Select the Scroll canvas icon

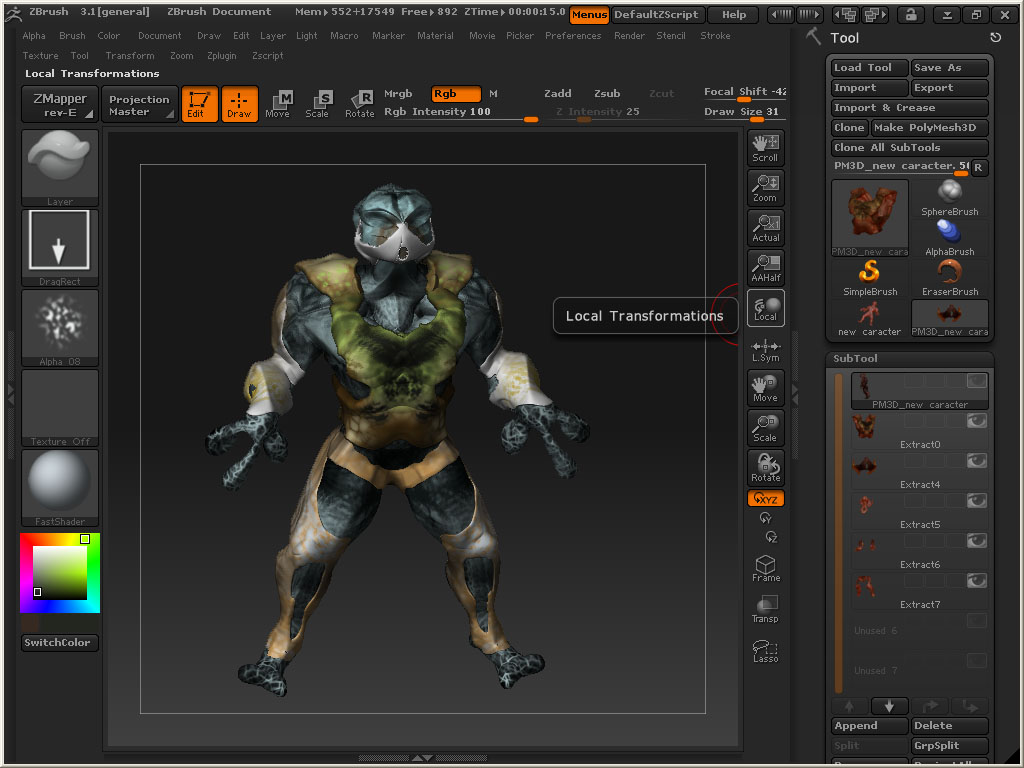point(765,147)
